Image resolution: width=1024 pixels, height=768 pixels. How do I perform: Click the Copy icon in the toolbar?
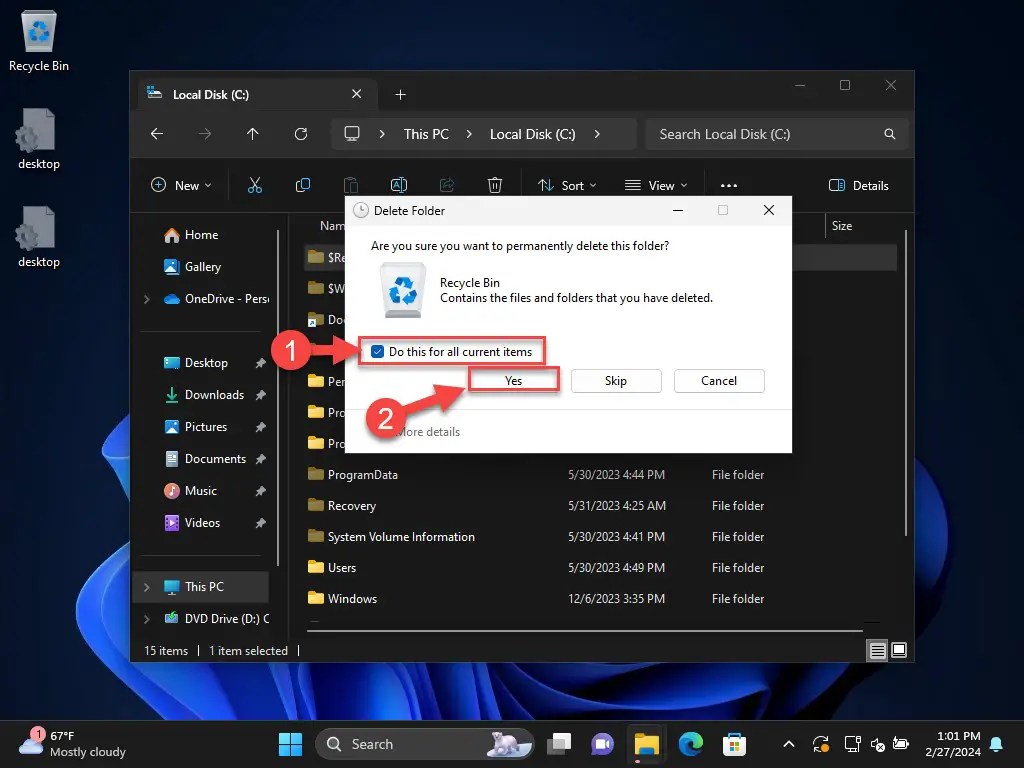click(303, 185)
